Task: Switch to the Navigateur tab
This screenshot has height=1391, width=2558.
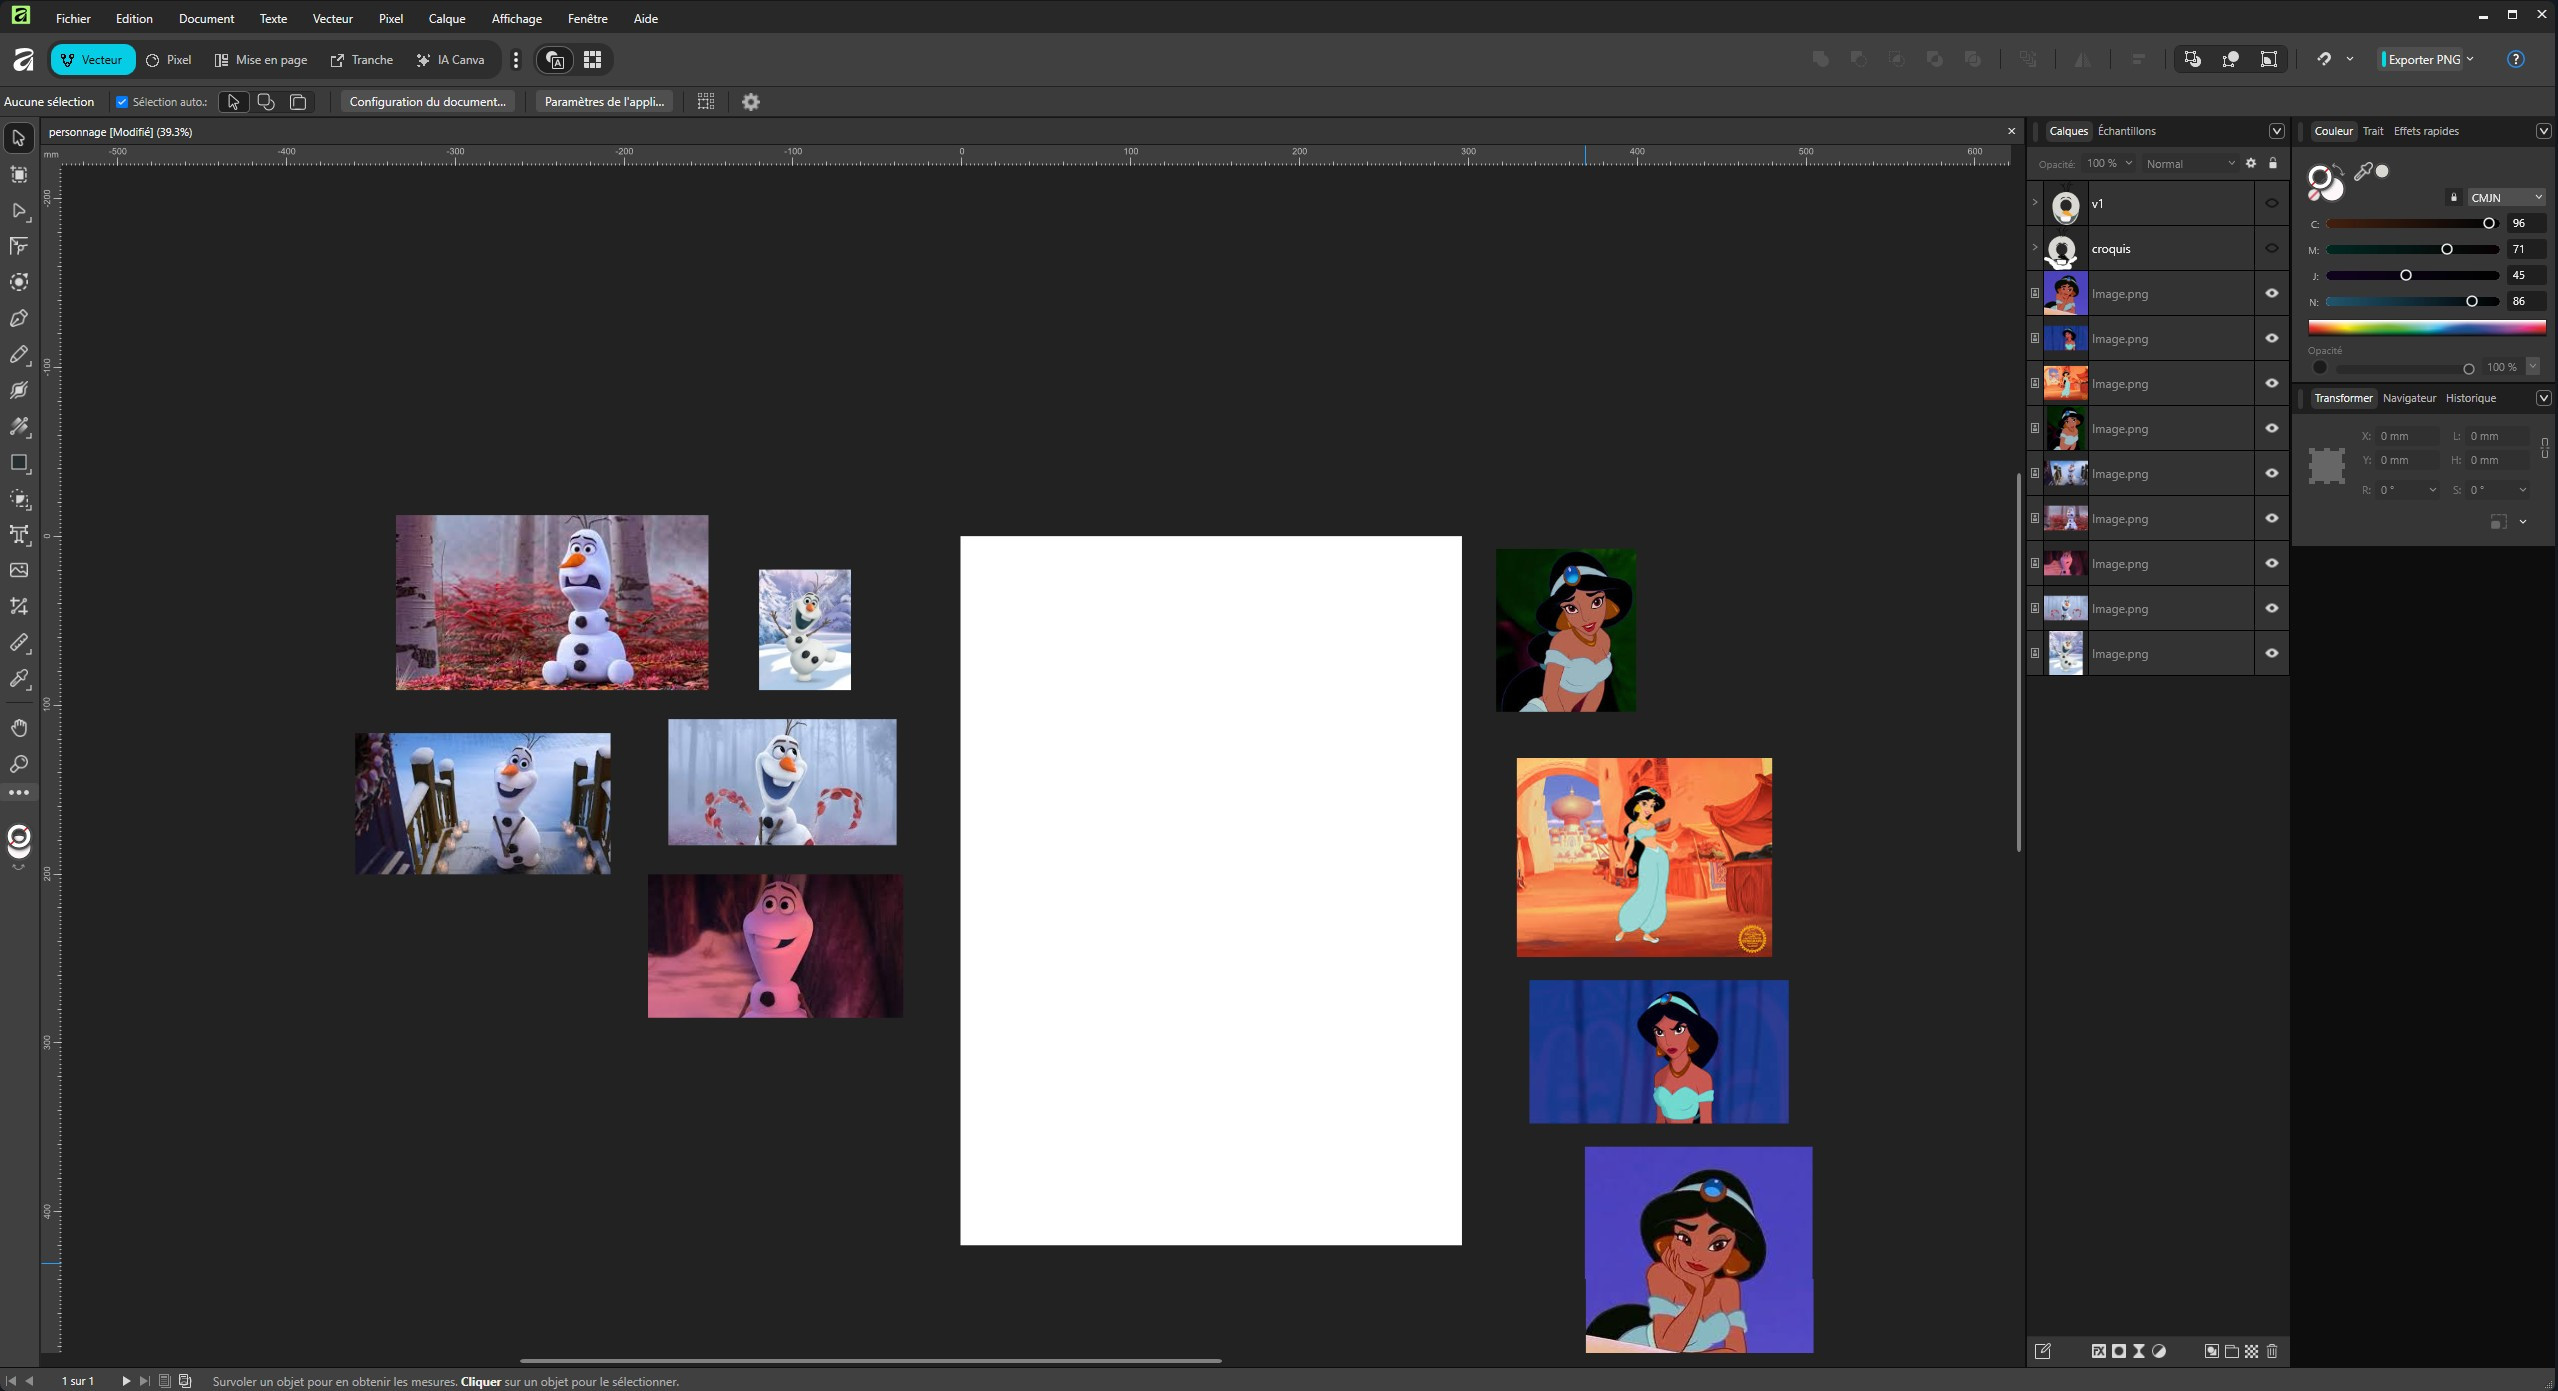Action: [2408, 398]
